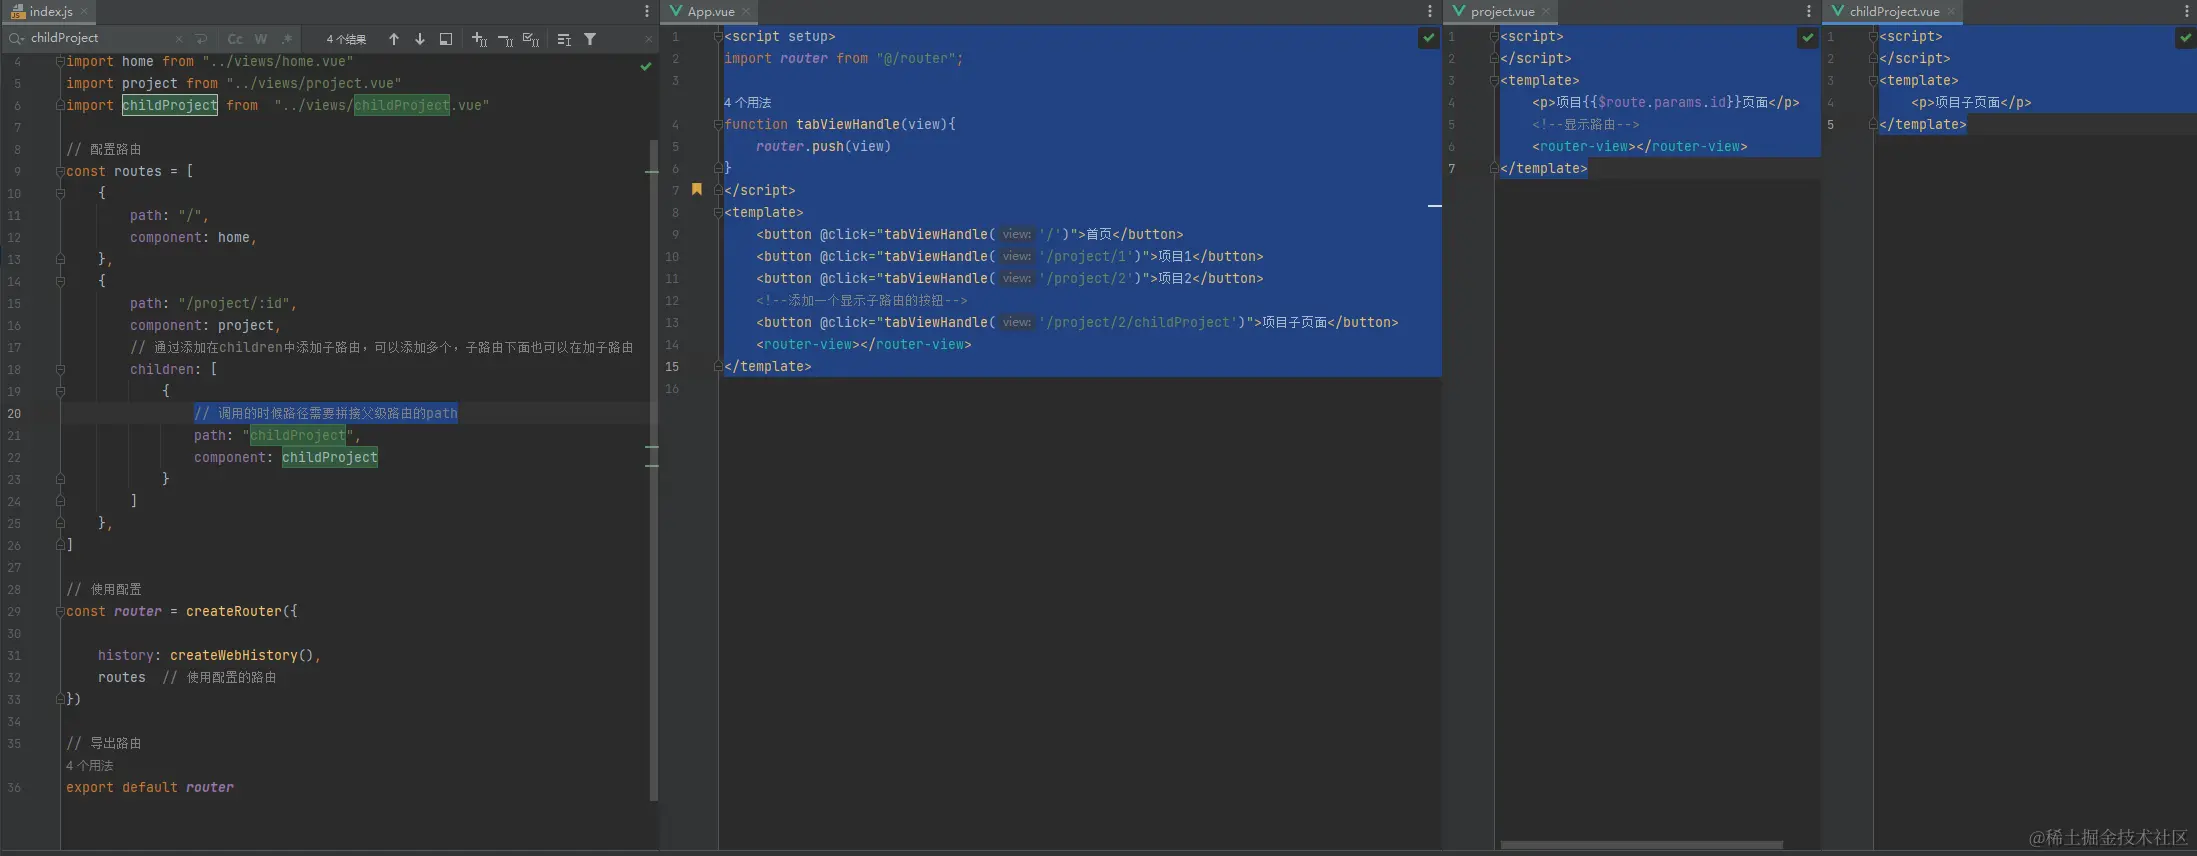Close the project.vue tab
Image resolution: width=2197 pixels, height=856 pixels.
tap(1546, 12)
